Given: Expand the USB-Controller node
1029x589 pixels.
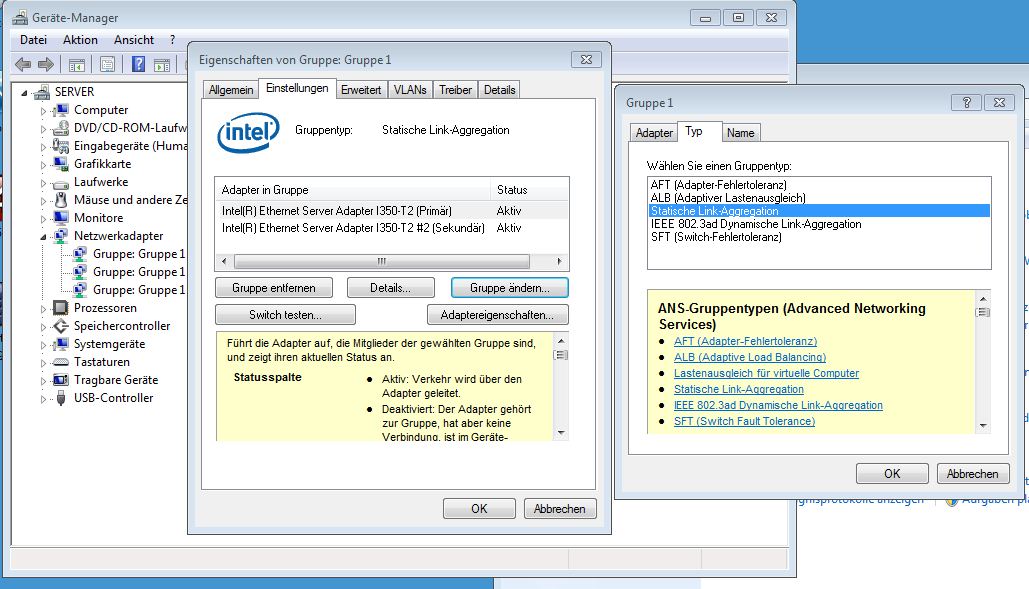Looking at the screenshot, I should [x=44, y=399].
